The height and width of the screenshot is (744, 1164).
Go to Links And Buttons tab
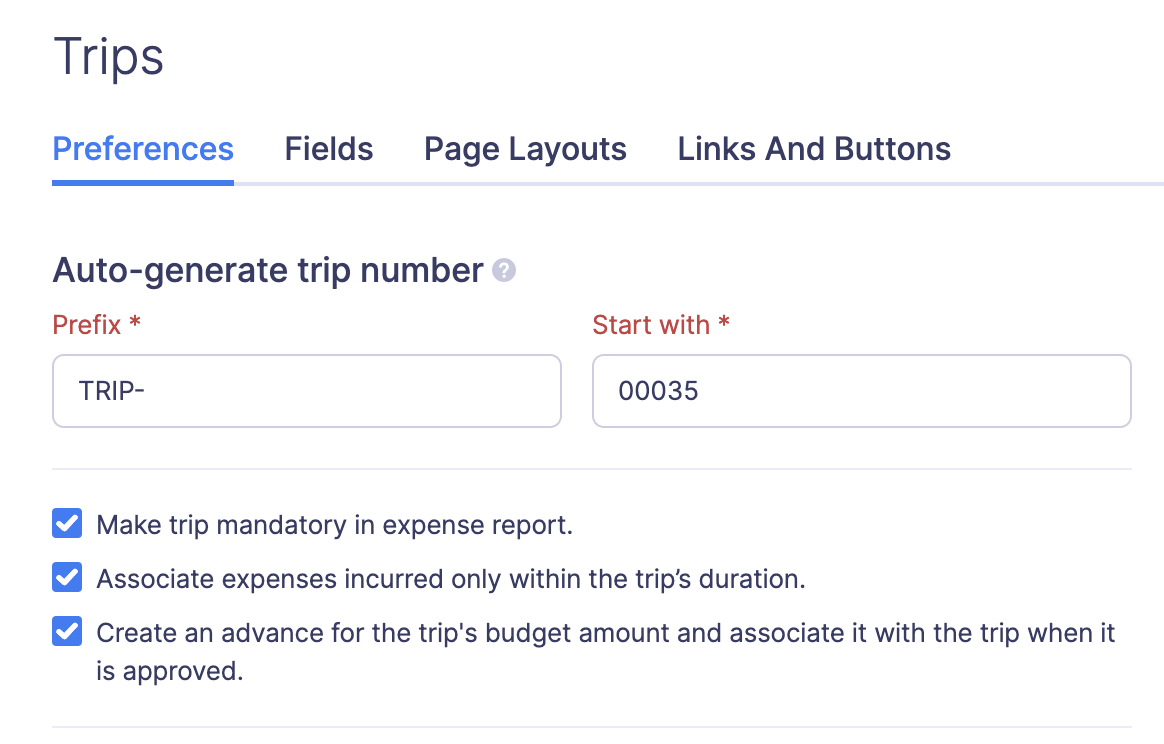point(814,150)
